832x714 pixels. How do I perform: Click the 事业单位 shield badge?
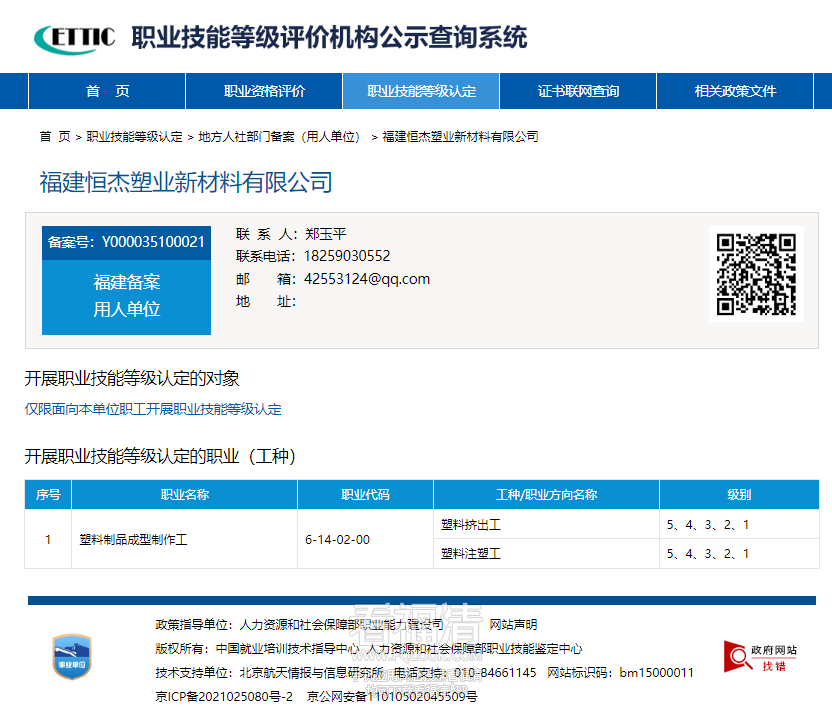(x=72, y=656)
